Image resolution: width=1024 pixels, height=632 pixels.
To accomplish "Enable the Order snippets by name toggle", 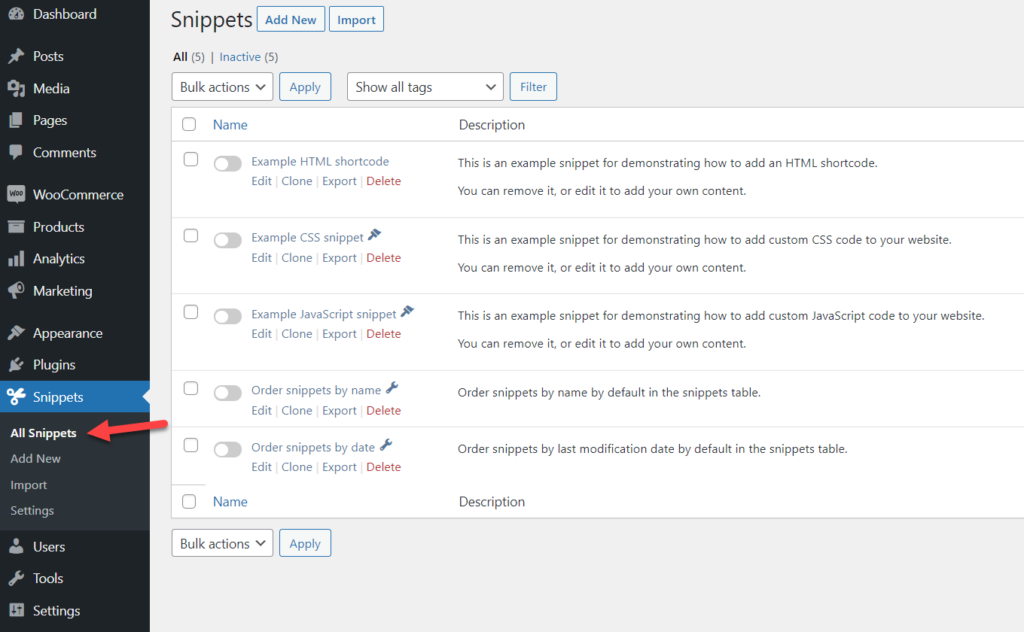I will pyautogui.click(x=227, y=392).
